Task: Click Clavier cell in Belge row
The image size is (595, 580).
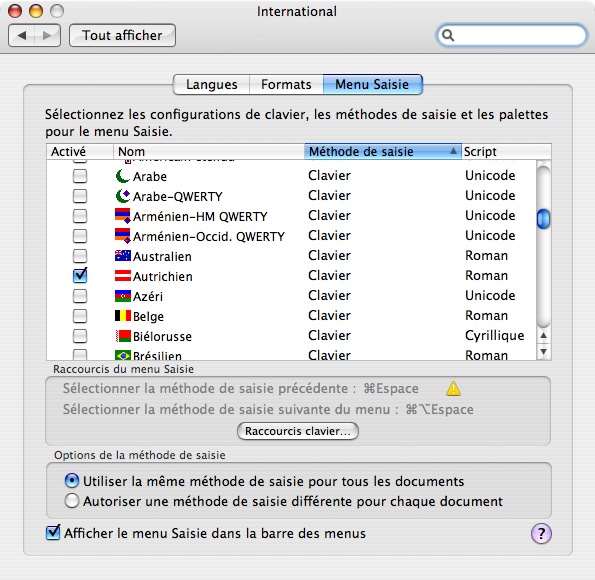Action: click(329, 315)
